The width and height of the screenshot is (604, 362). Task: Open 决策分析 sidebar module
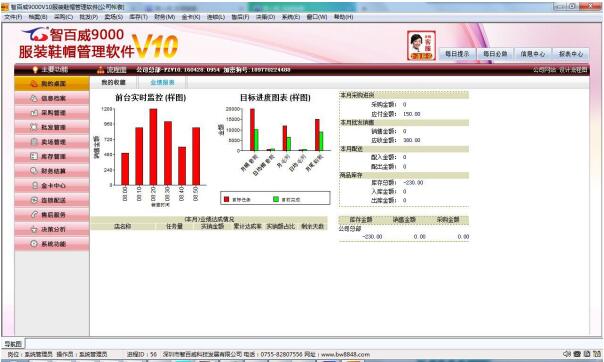coord(52,229)
